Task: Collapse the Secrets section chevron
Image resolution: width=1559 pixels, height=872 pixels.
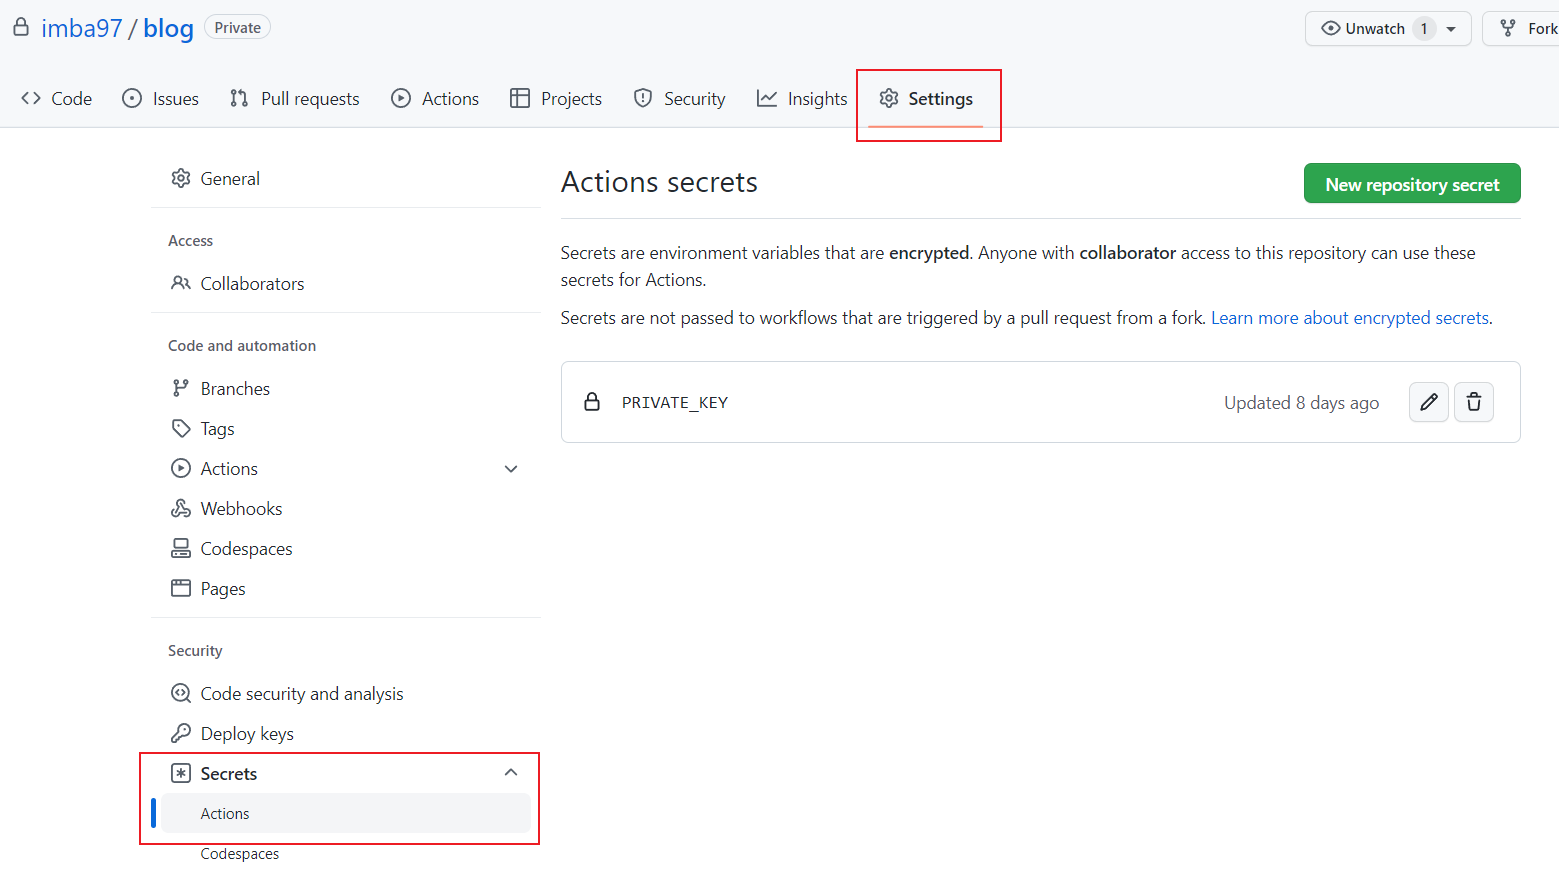Action: point(511,773)
